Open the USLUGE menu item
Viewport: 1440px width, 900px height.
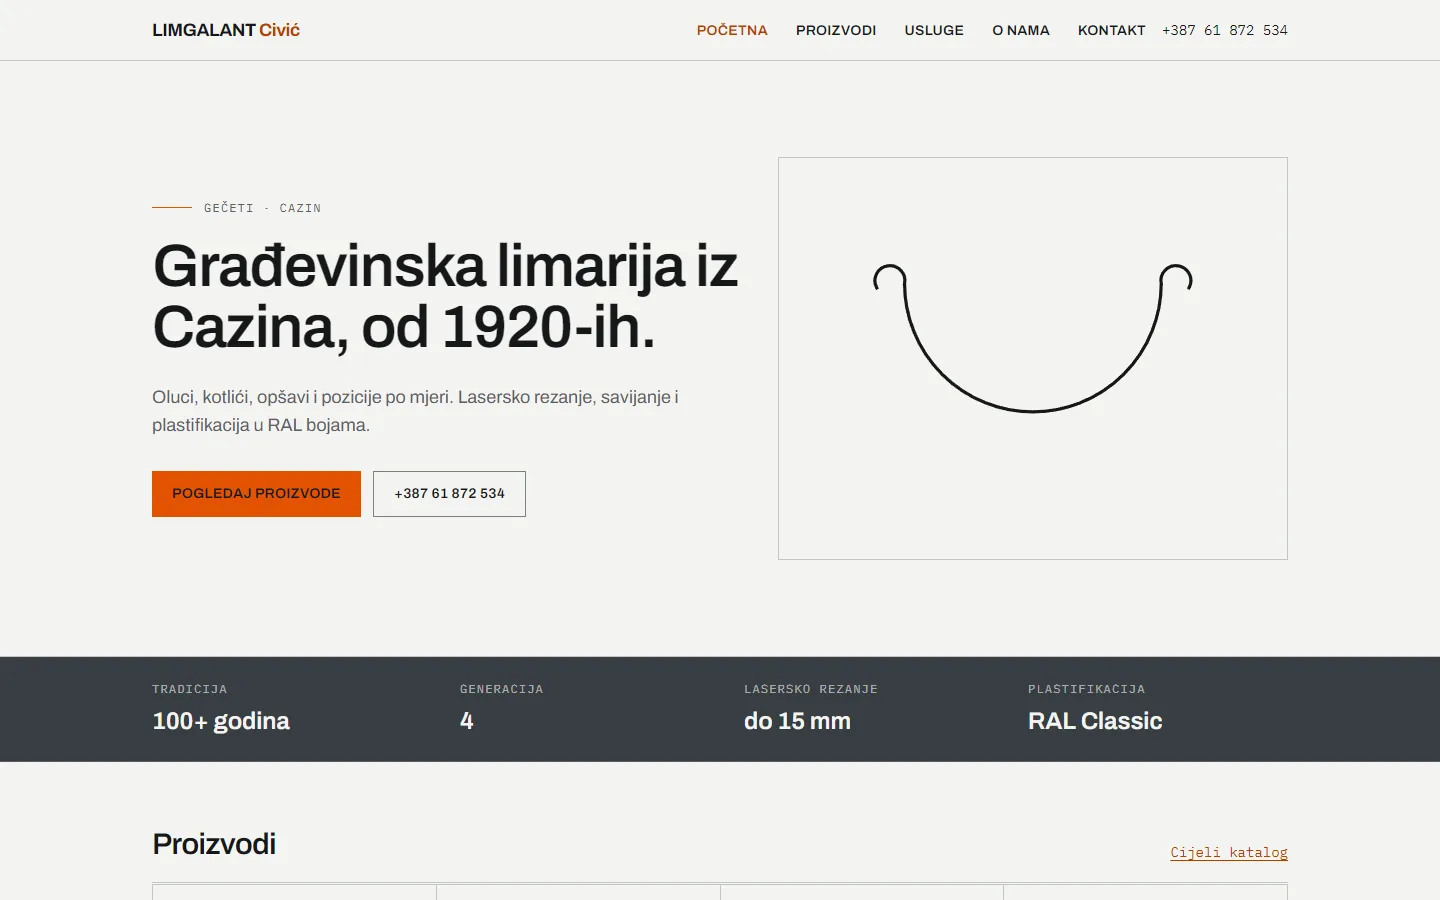point(934,30)
